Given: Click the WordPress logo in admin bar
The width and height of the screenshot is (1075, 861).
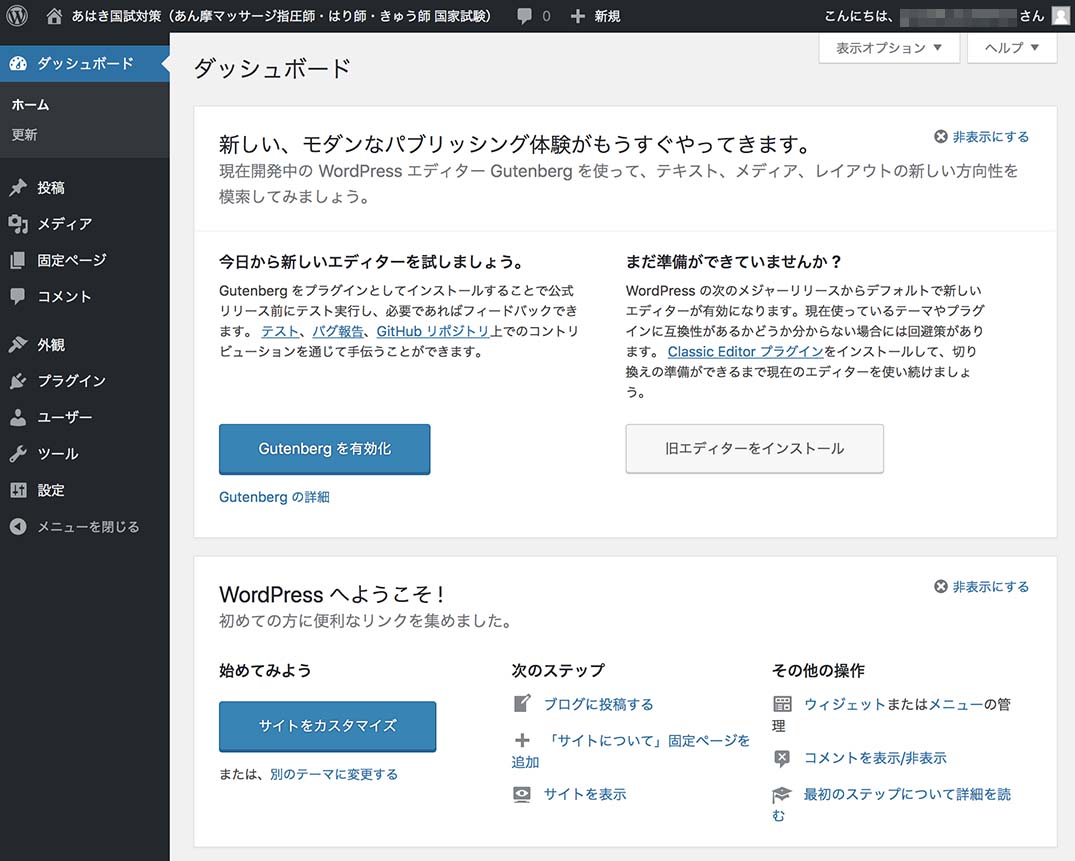Looking at the screenshot, I should 17,16.
